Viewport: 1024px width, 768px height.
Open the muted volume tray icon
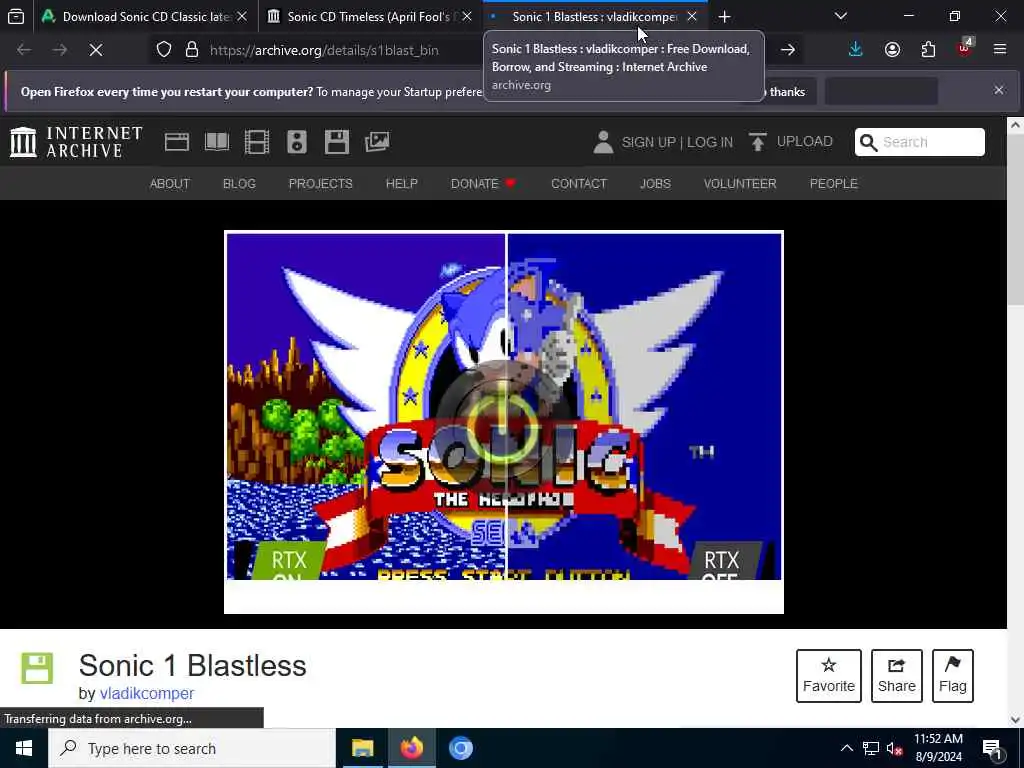point(895,748)
